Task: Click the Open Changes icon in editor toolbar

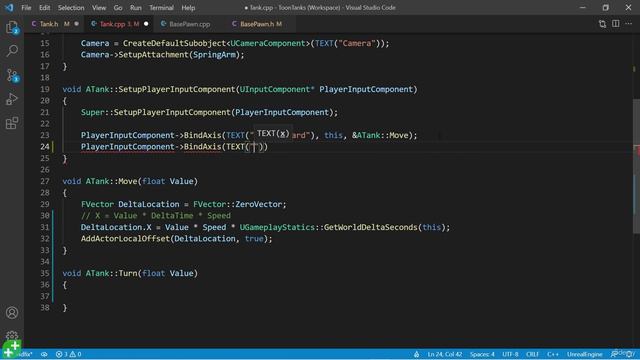Action: coord(602,24)
